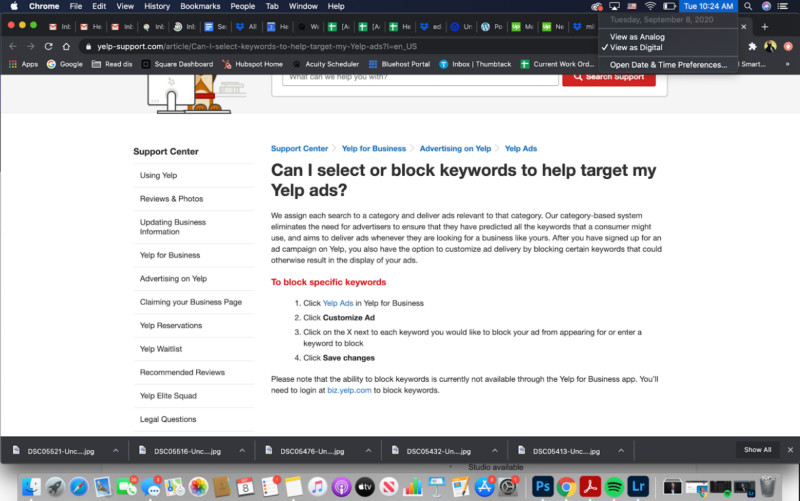Select View as Digital clock option
Screen dimensions: 800x501
tap(637, 47)
